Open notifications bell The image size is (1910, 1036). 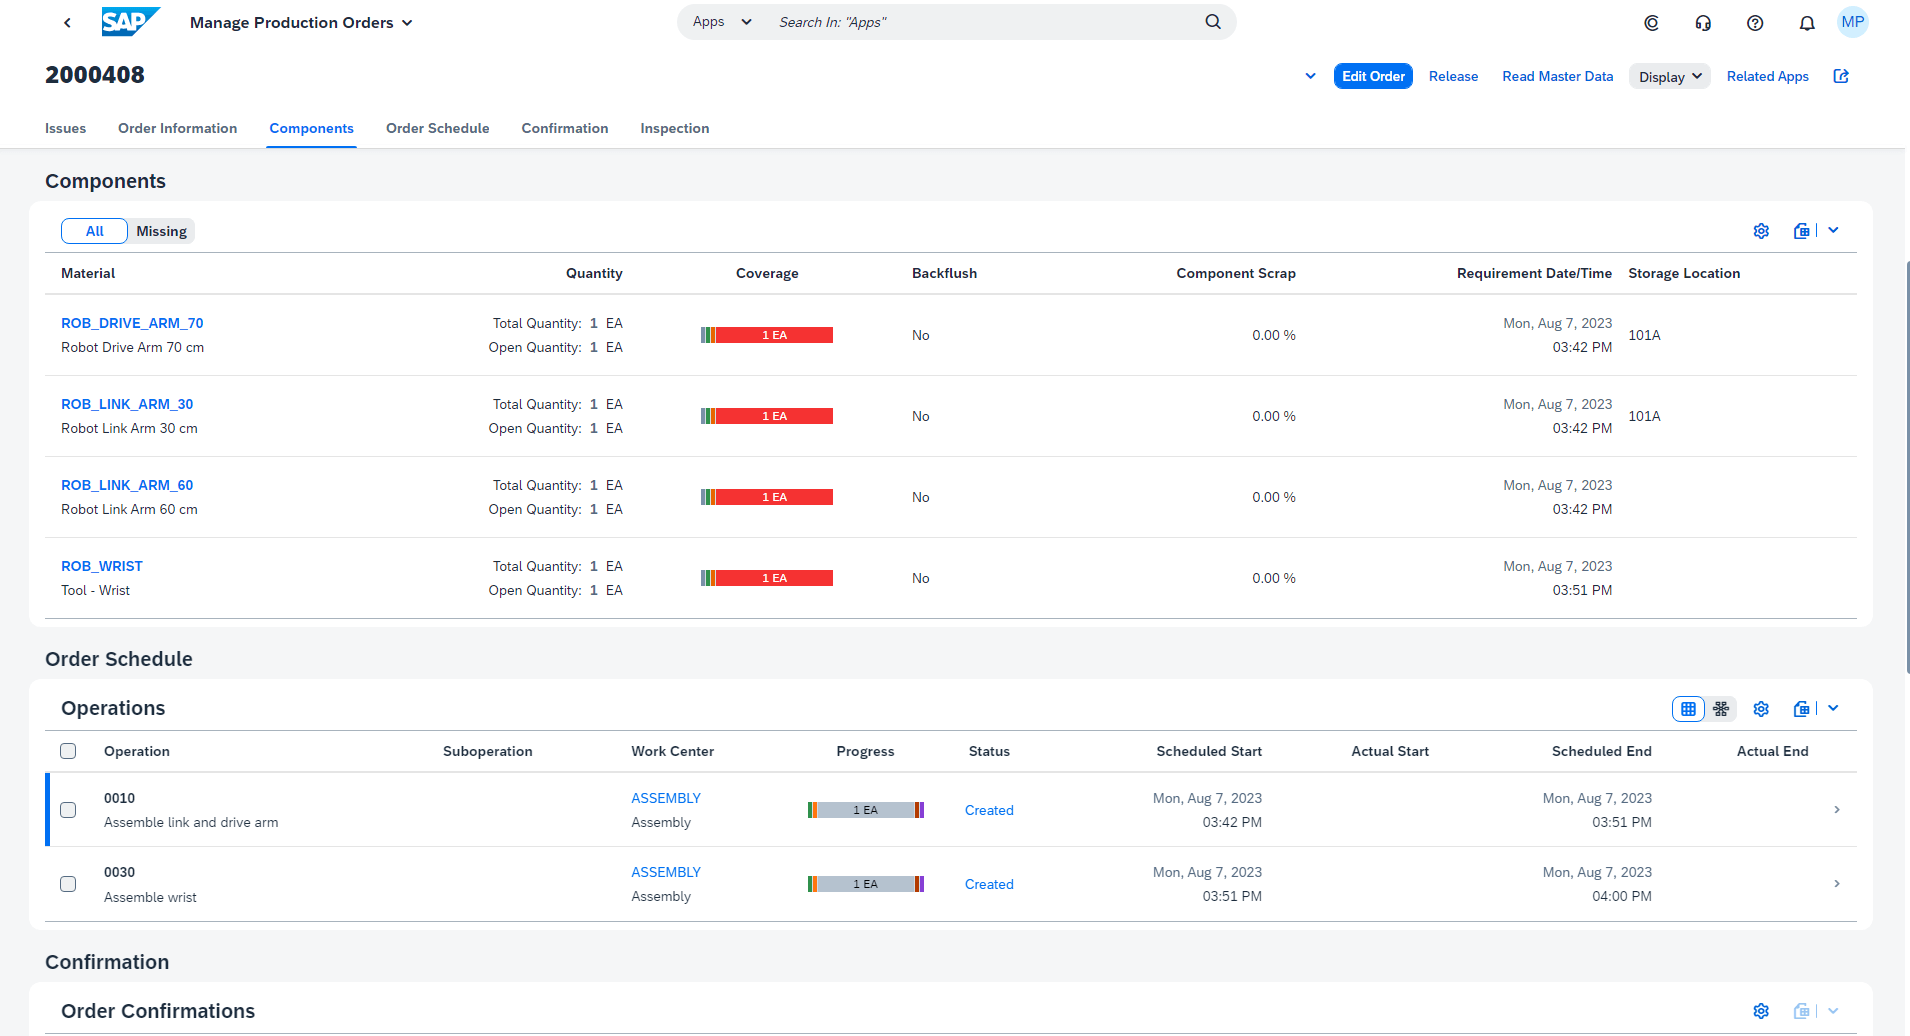click(1806, 22)
